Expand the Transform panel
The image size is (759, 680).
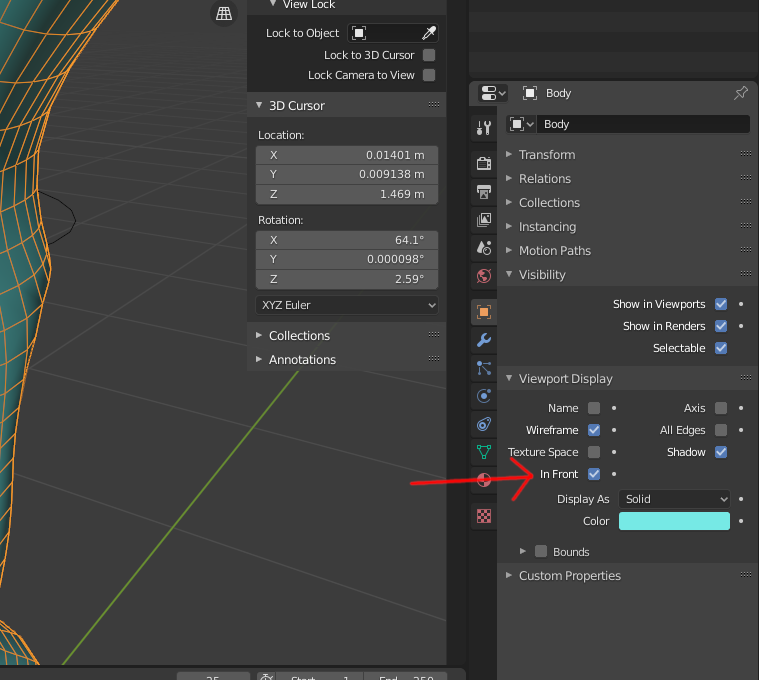tap(509, 154)
